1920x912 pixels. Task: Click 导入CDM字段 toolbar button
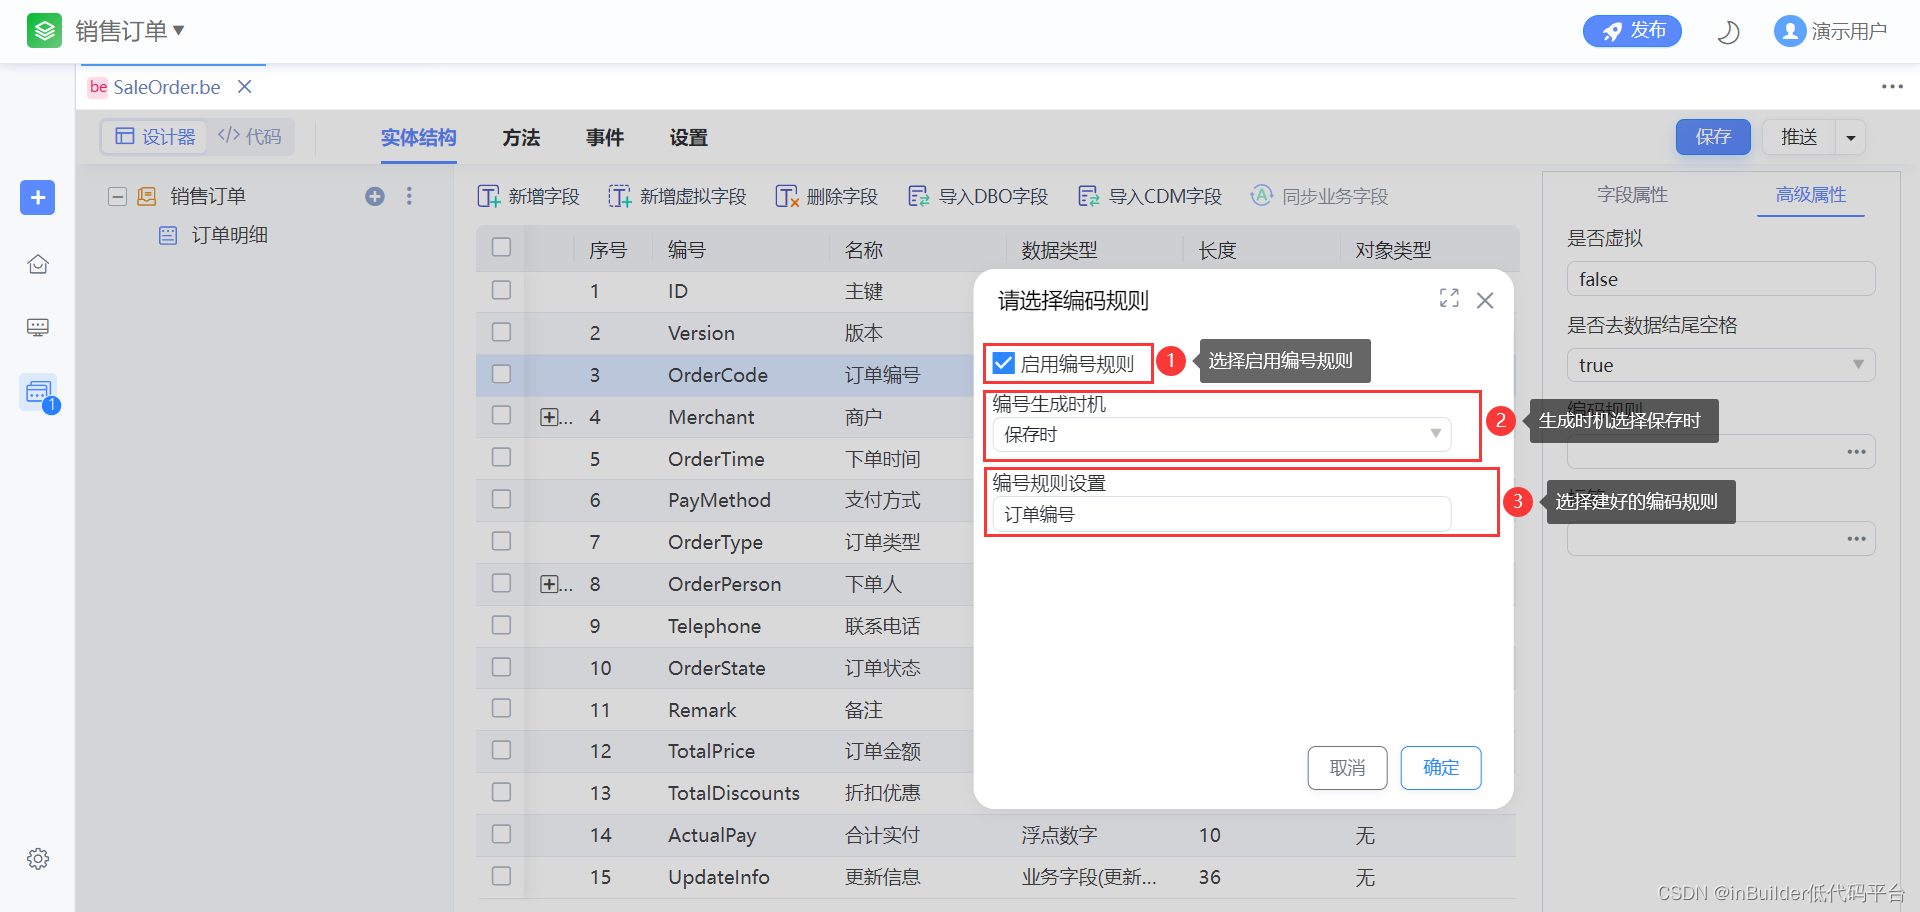(x=1150, y=197)
